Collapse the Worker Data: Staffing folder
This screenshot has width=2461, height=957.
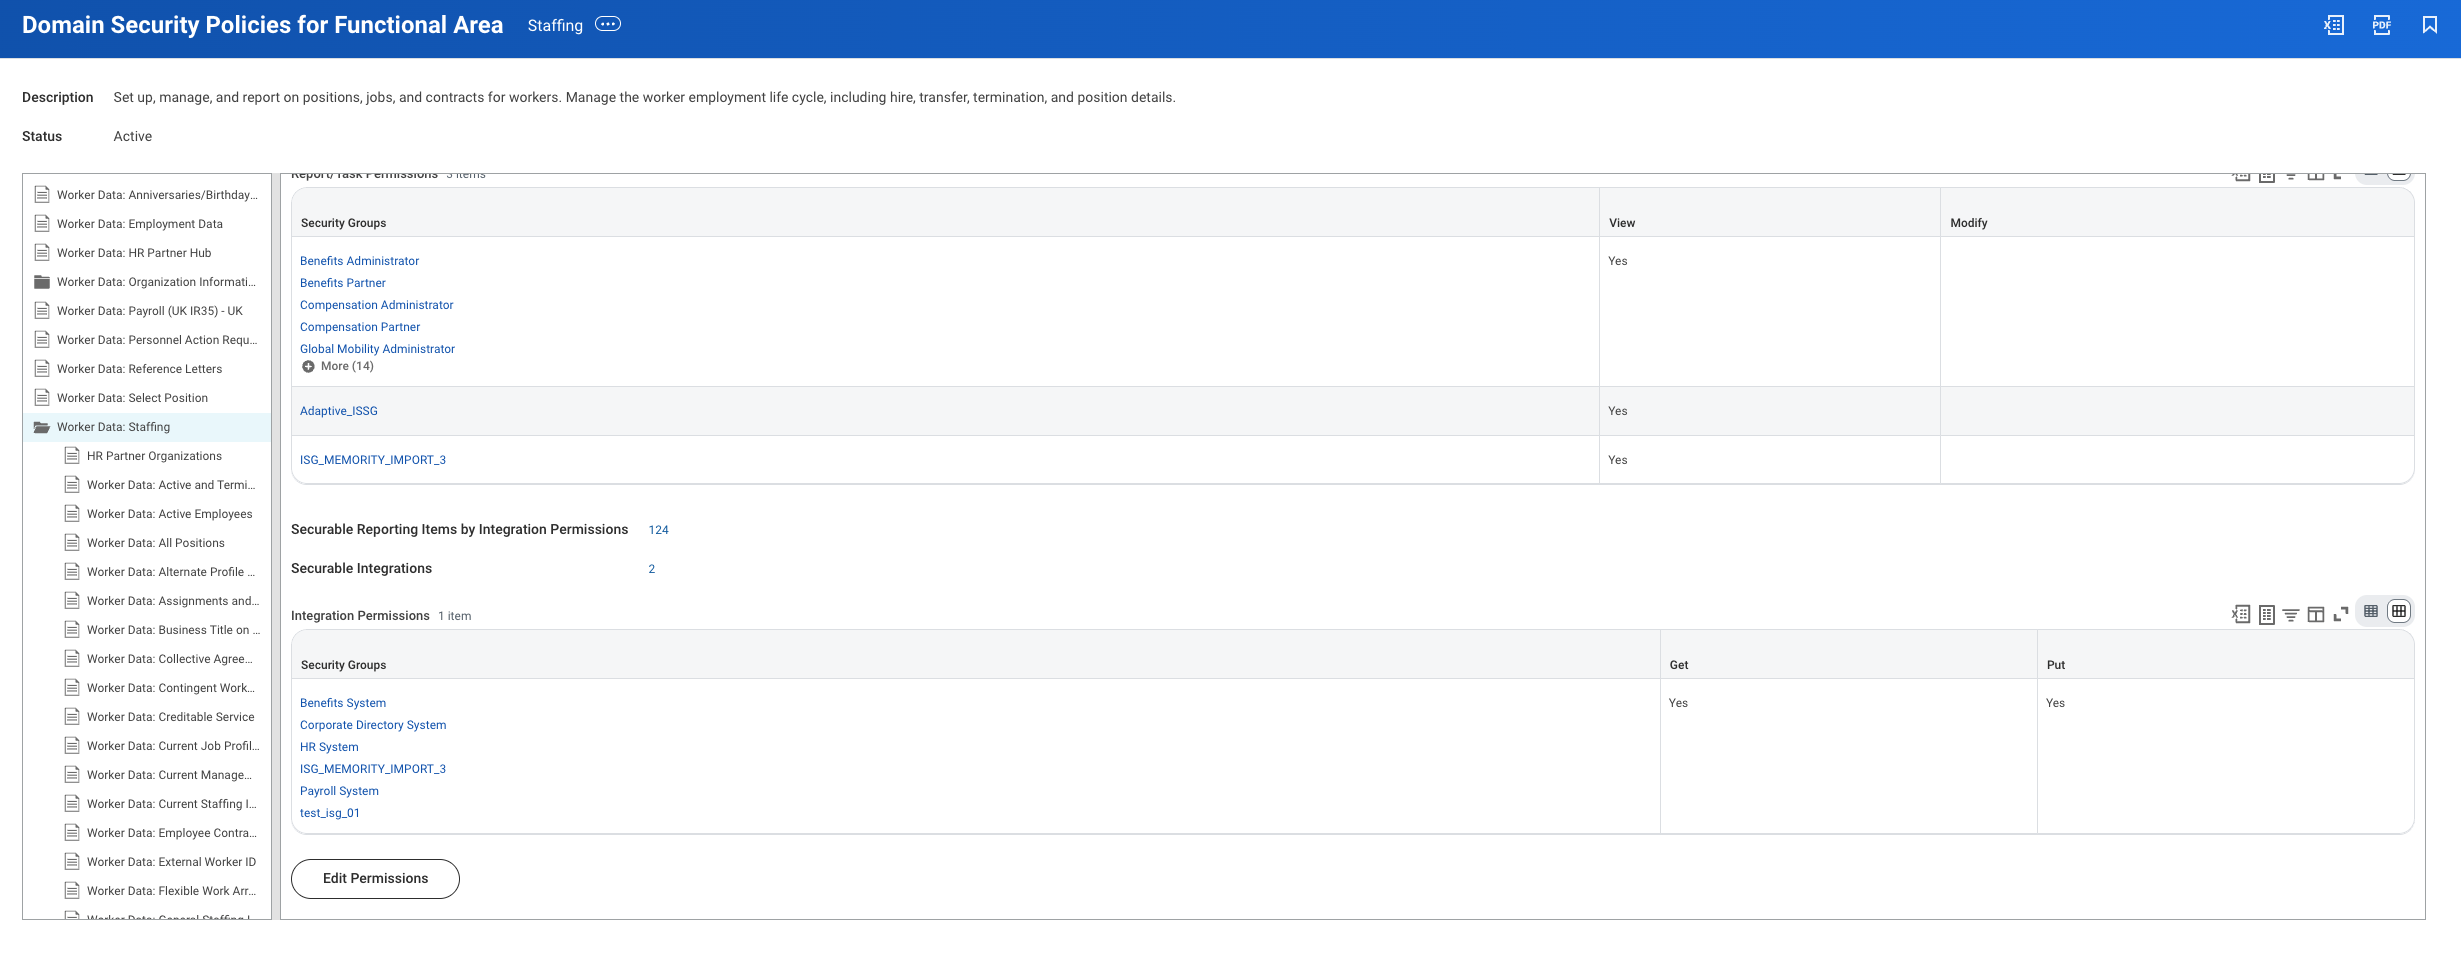click(41, 427)
